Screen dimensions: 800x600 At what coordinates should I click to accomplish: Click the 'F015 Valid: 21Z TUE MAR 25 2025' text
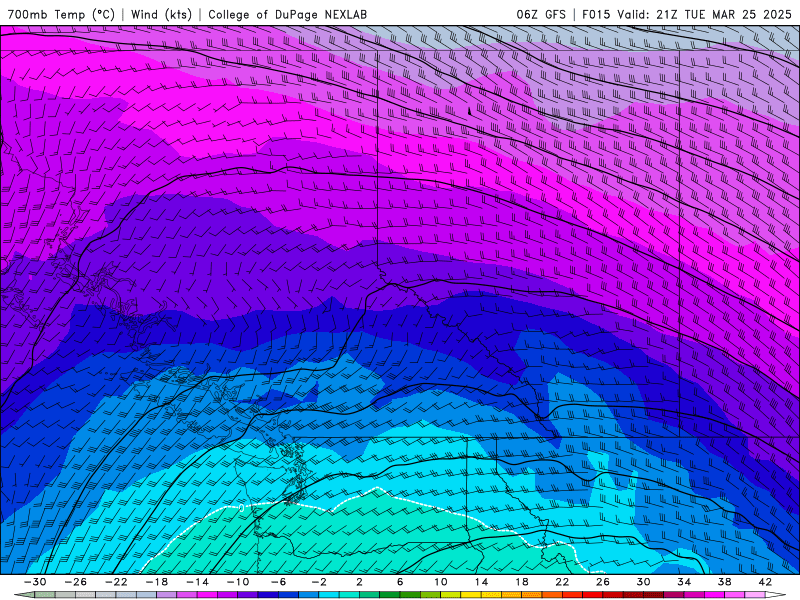click(687, 14)
